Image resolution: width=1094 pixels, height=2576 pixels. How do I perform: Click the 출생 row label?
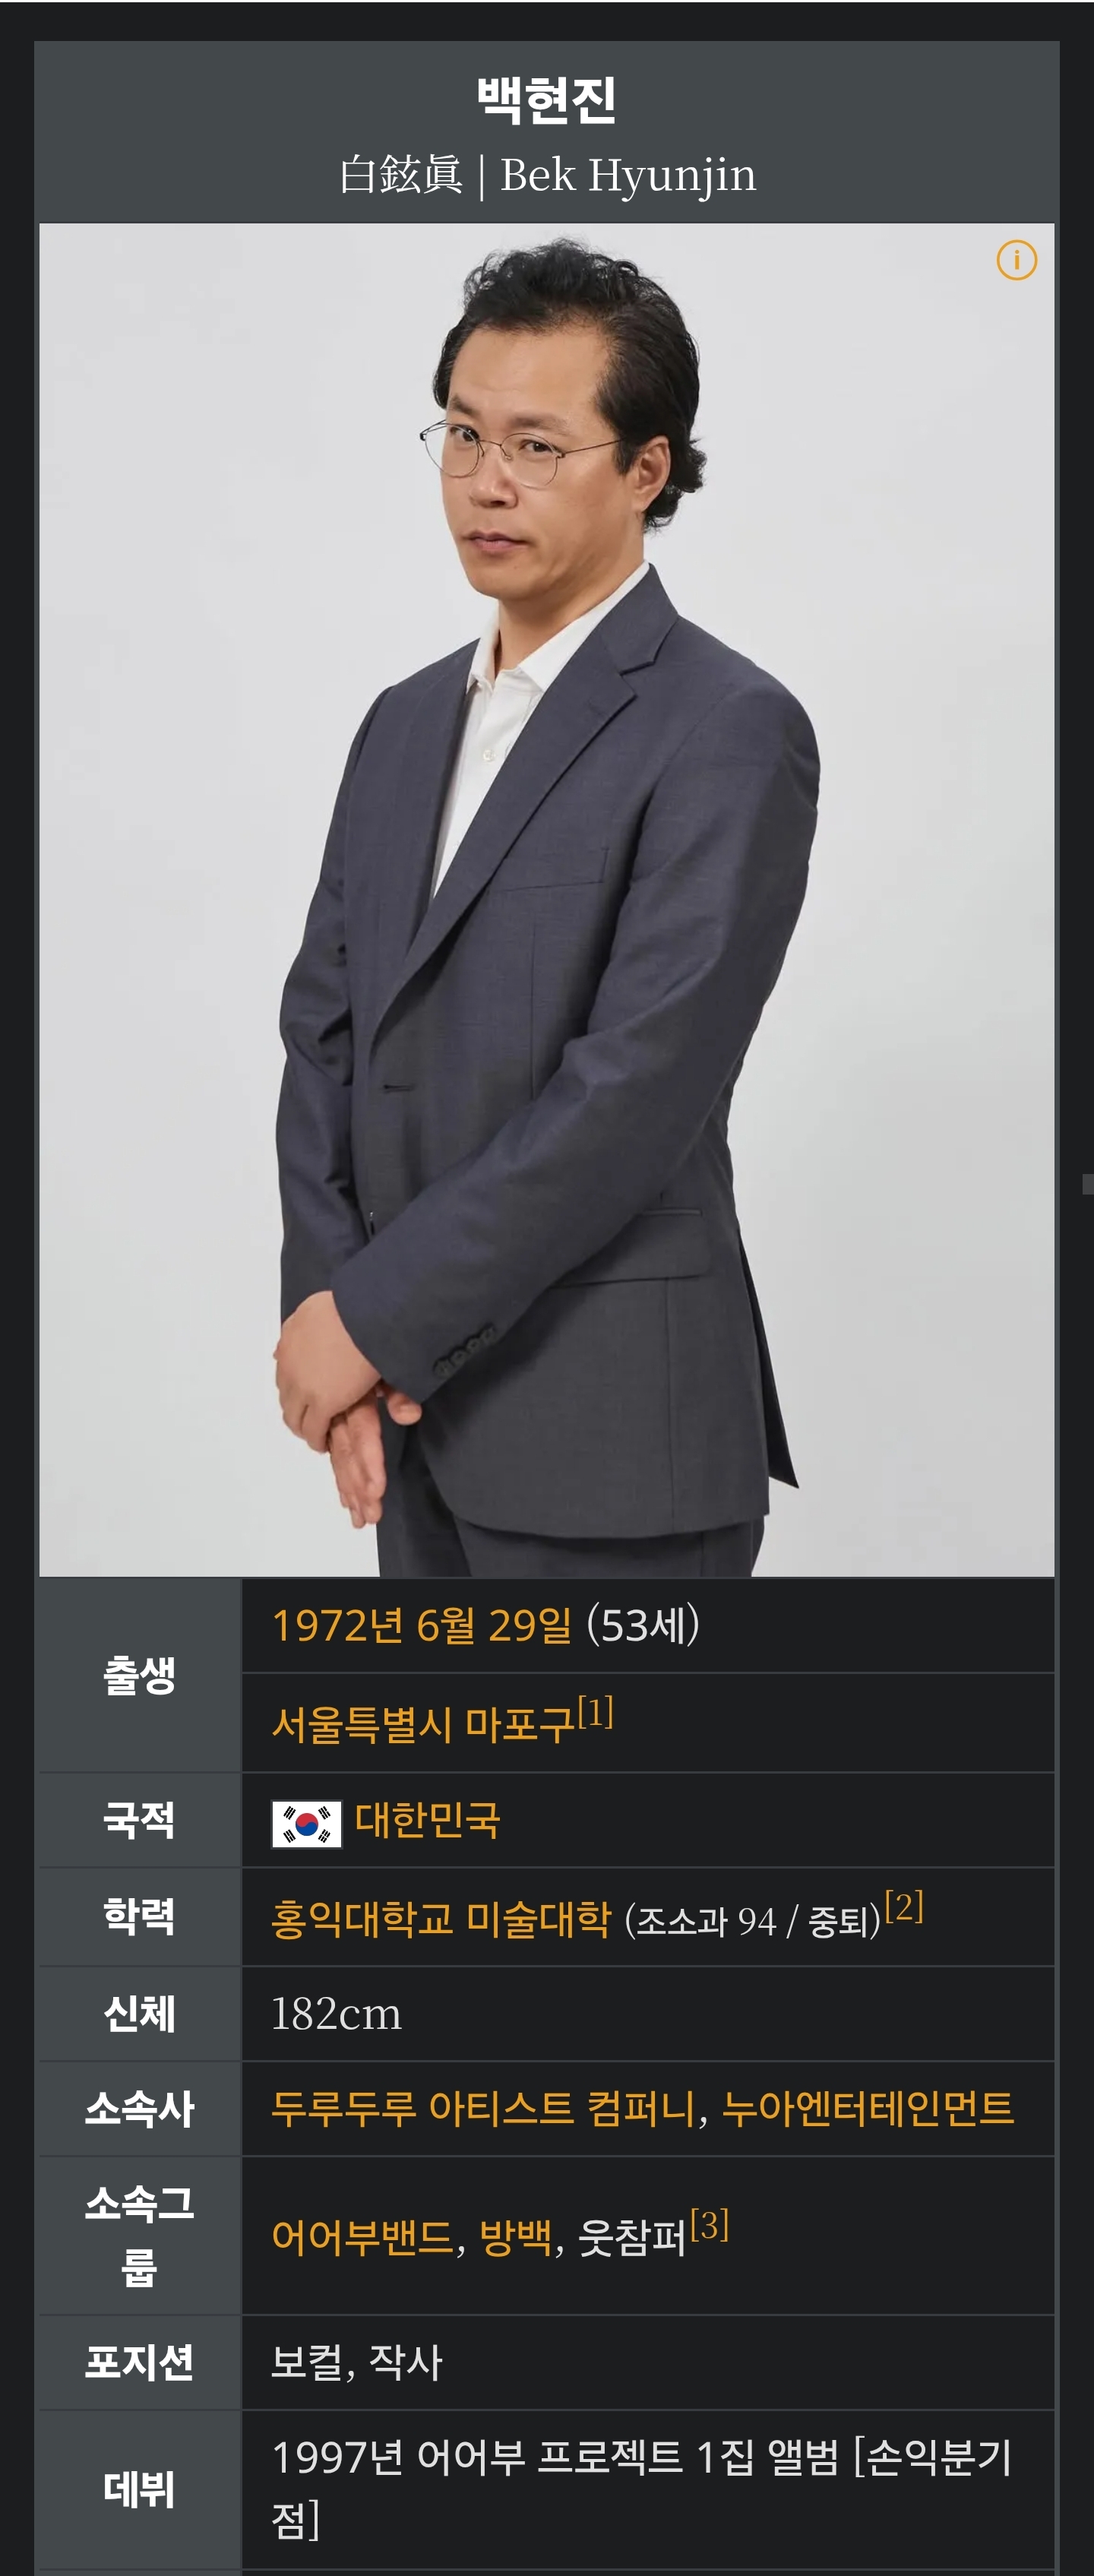tap(139, 1675)
